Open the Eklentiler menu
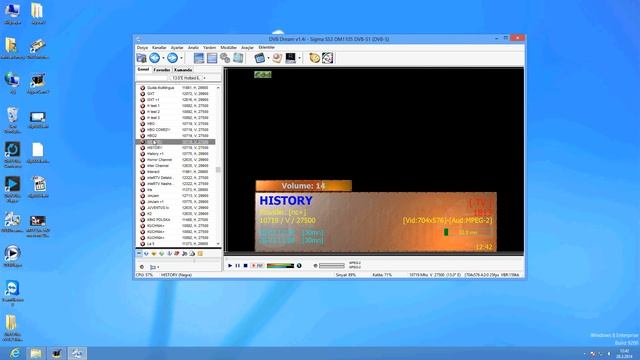 (x=267, y=48)
